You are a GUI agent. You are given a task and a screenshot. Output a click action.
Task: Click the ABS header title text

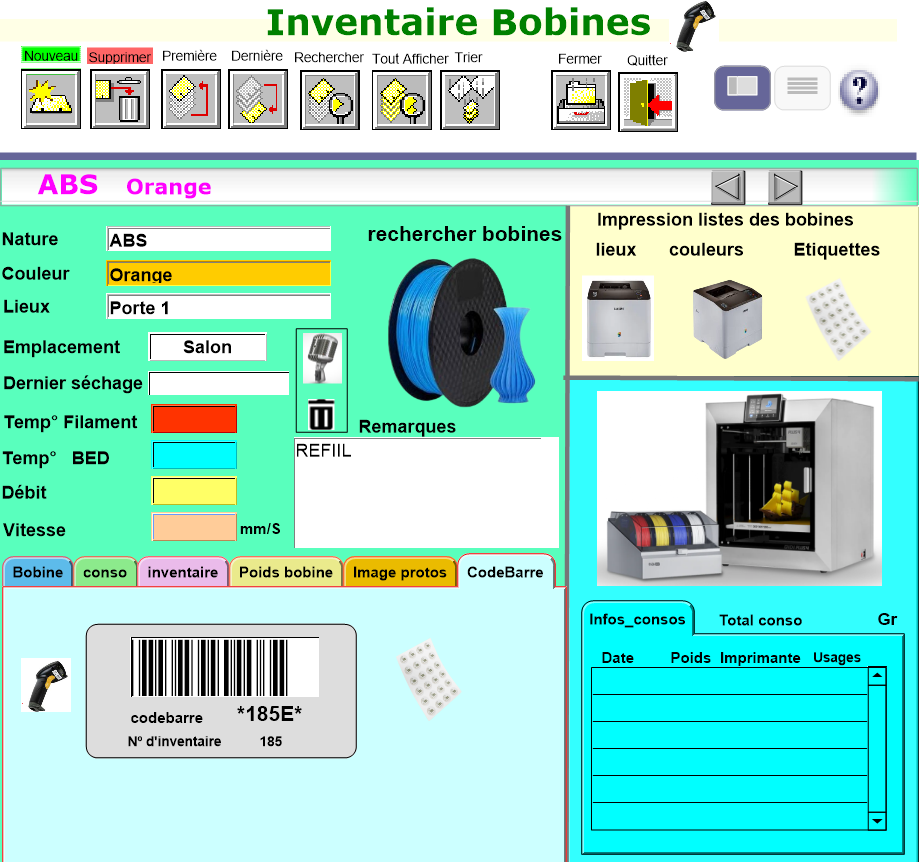tap(68, 185)
